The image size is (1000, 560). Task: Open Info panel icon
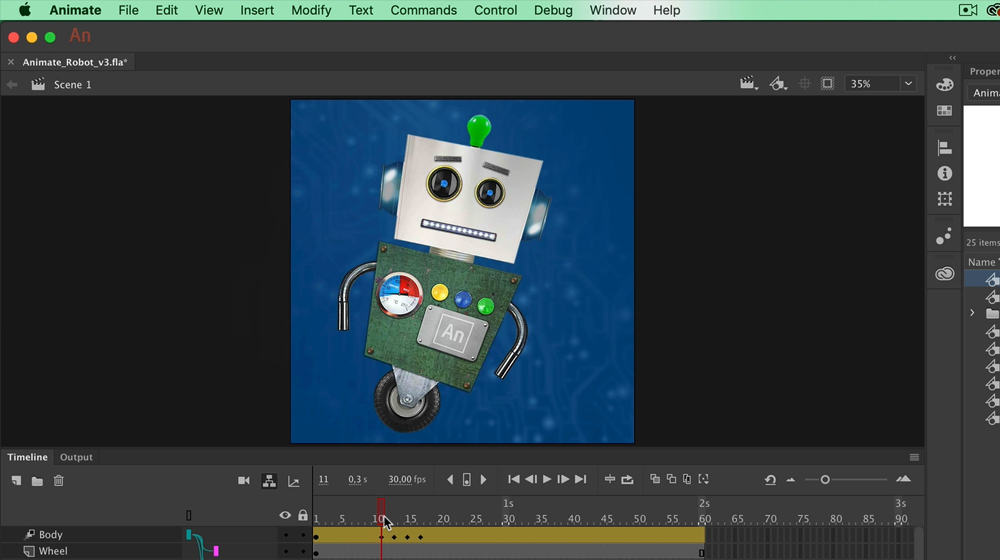[945, 173]
